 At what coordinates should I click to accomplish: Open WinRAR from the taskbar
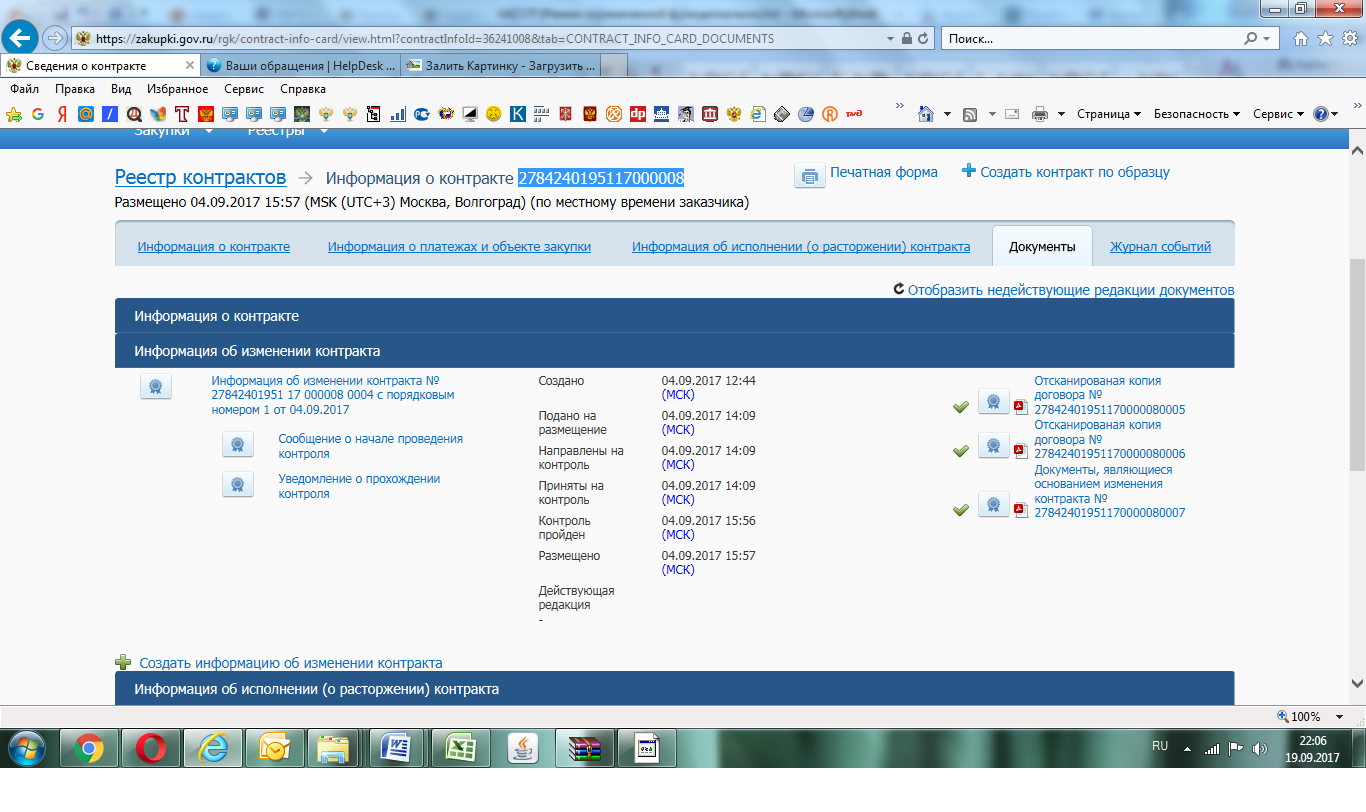point(583,748)
